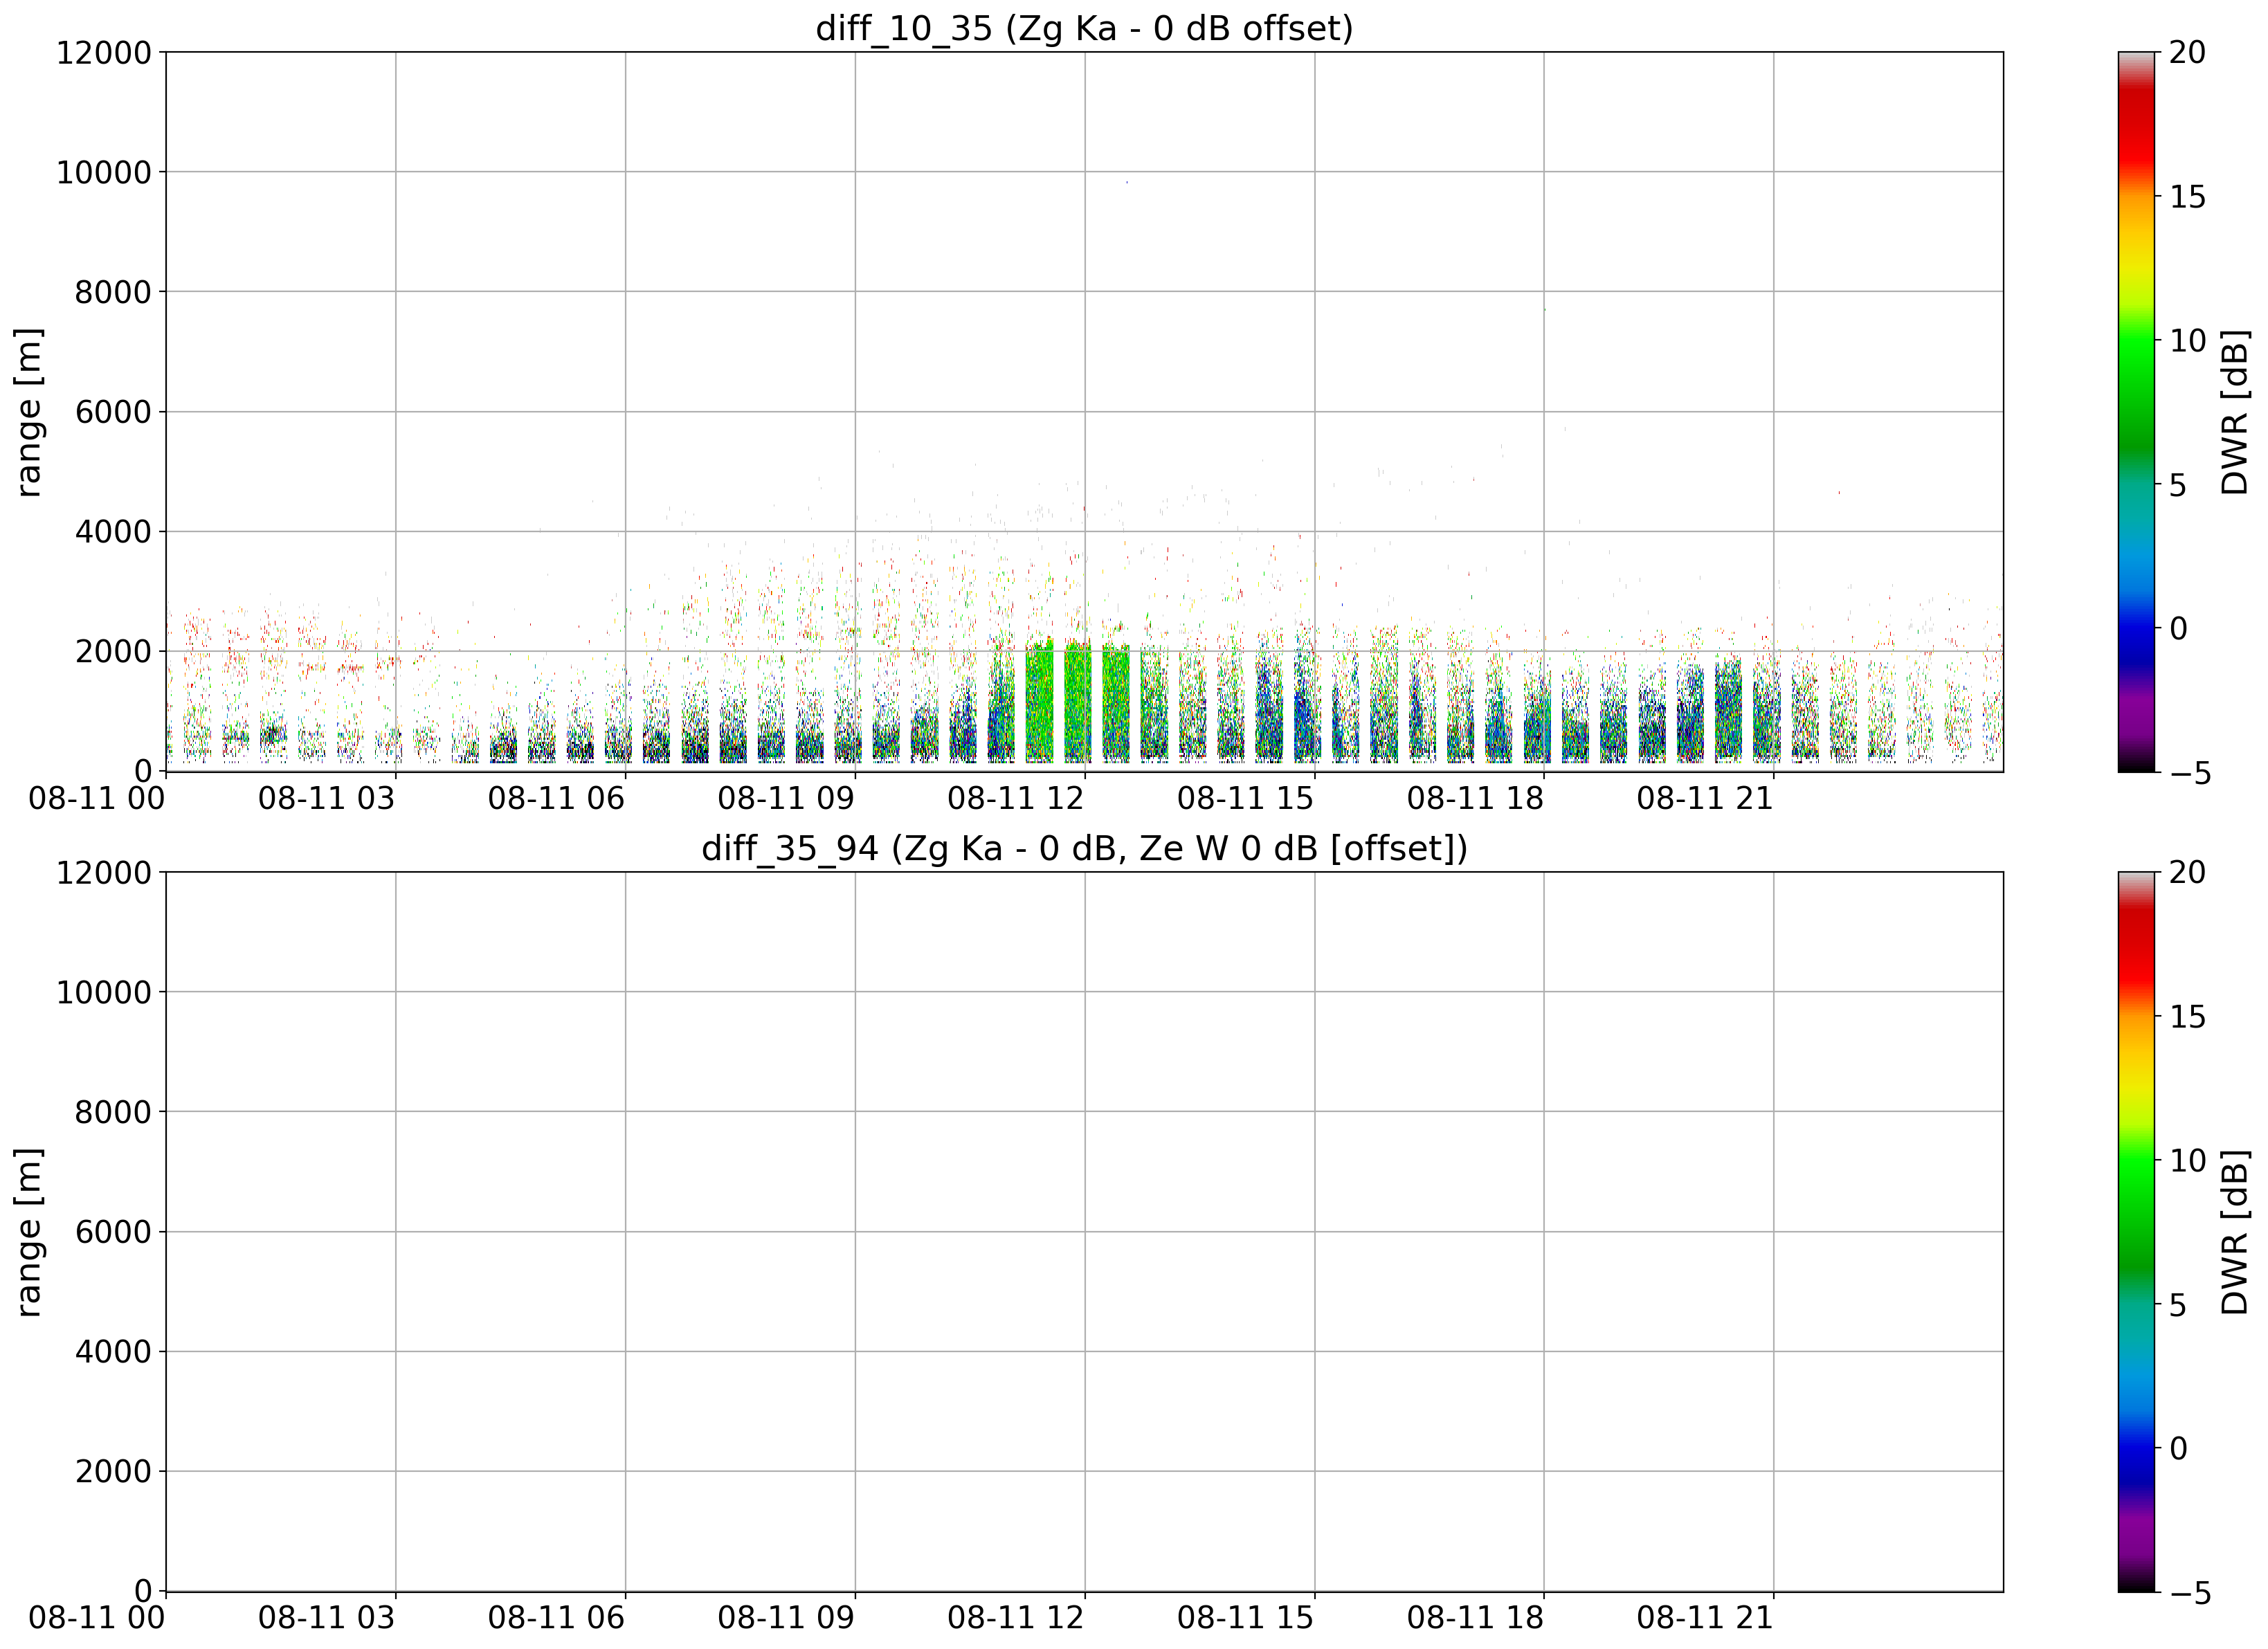
Task: Click the 6000 range tick on diff_35_94 plot
Action: click(113, 1232)
